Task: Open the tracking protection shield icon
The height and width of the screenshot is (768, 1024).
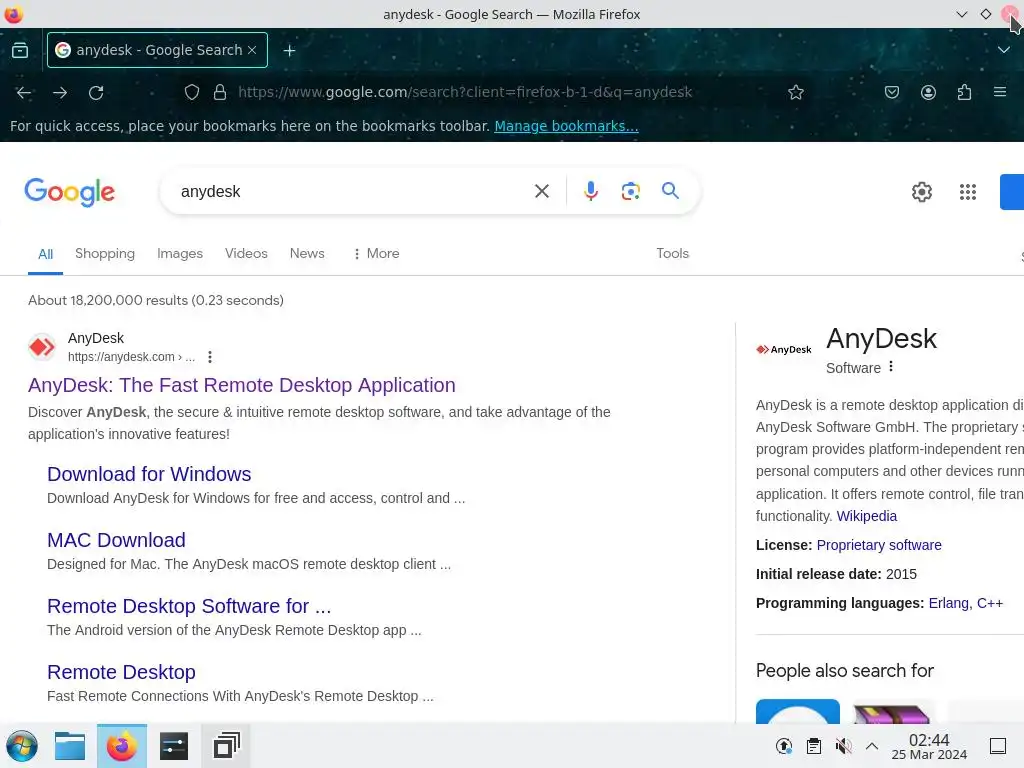Action: (191, 92)
